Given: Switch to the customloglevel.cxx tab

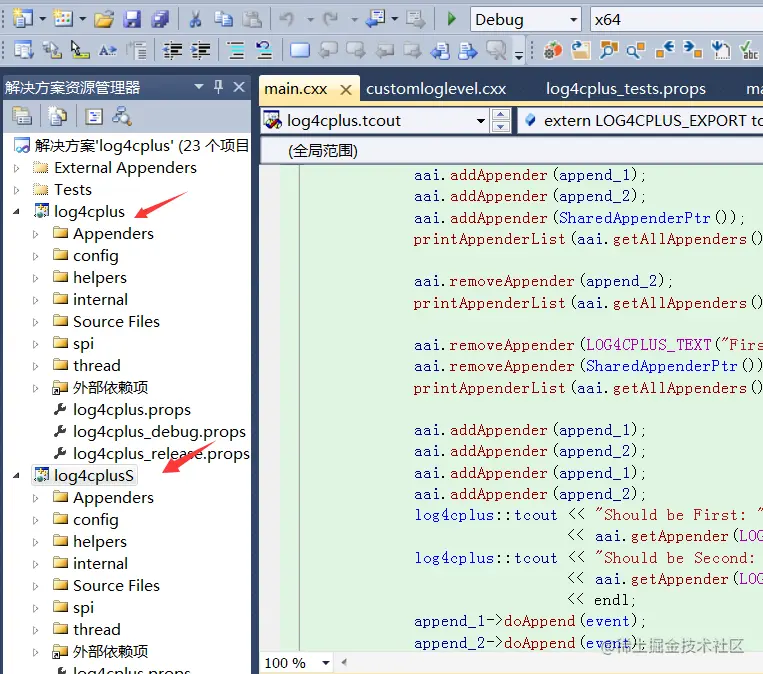Looking at the screenshot, I should tap(436, 89).
